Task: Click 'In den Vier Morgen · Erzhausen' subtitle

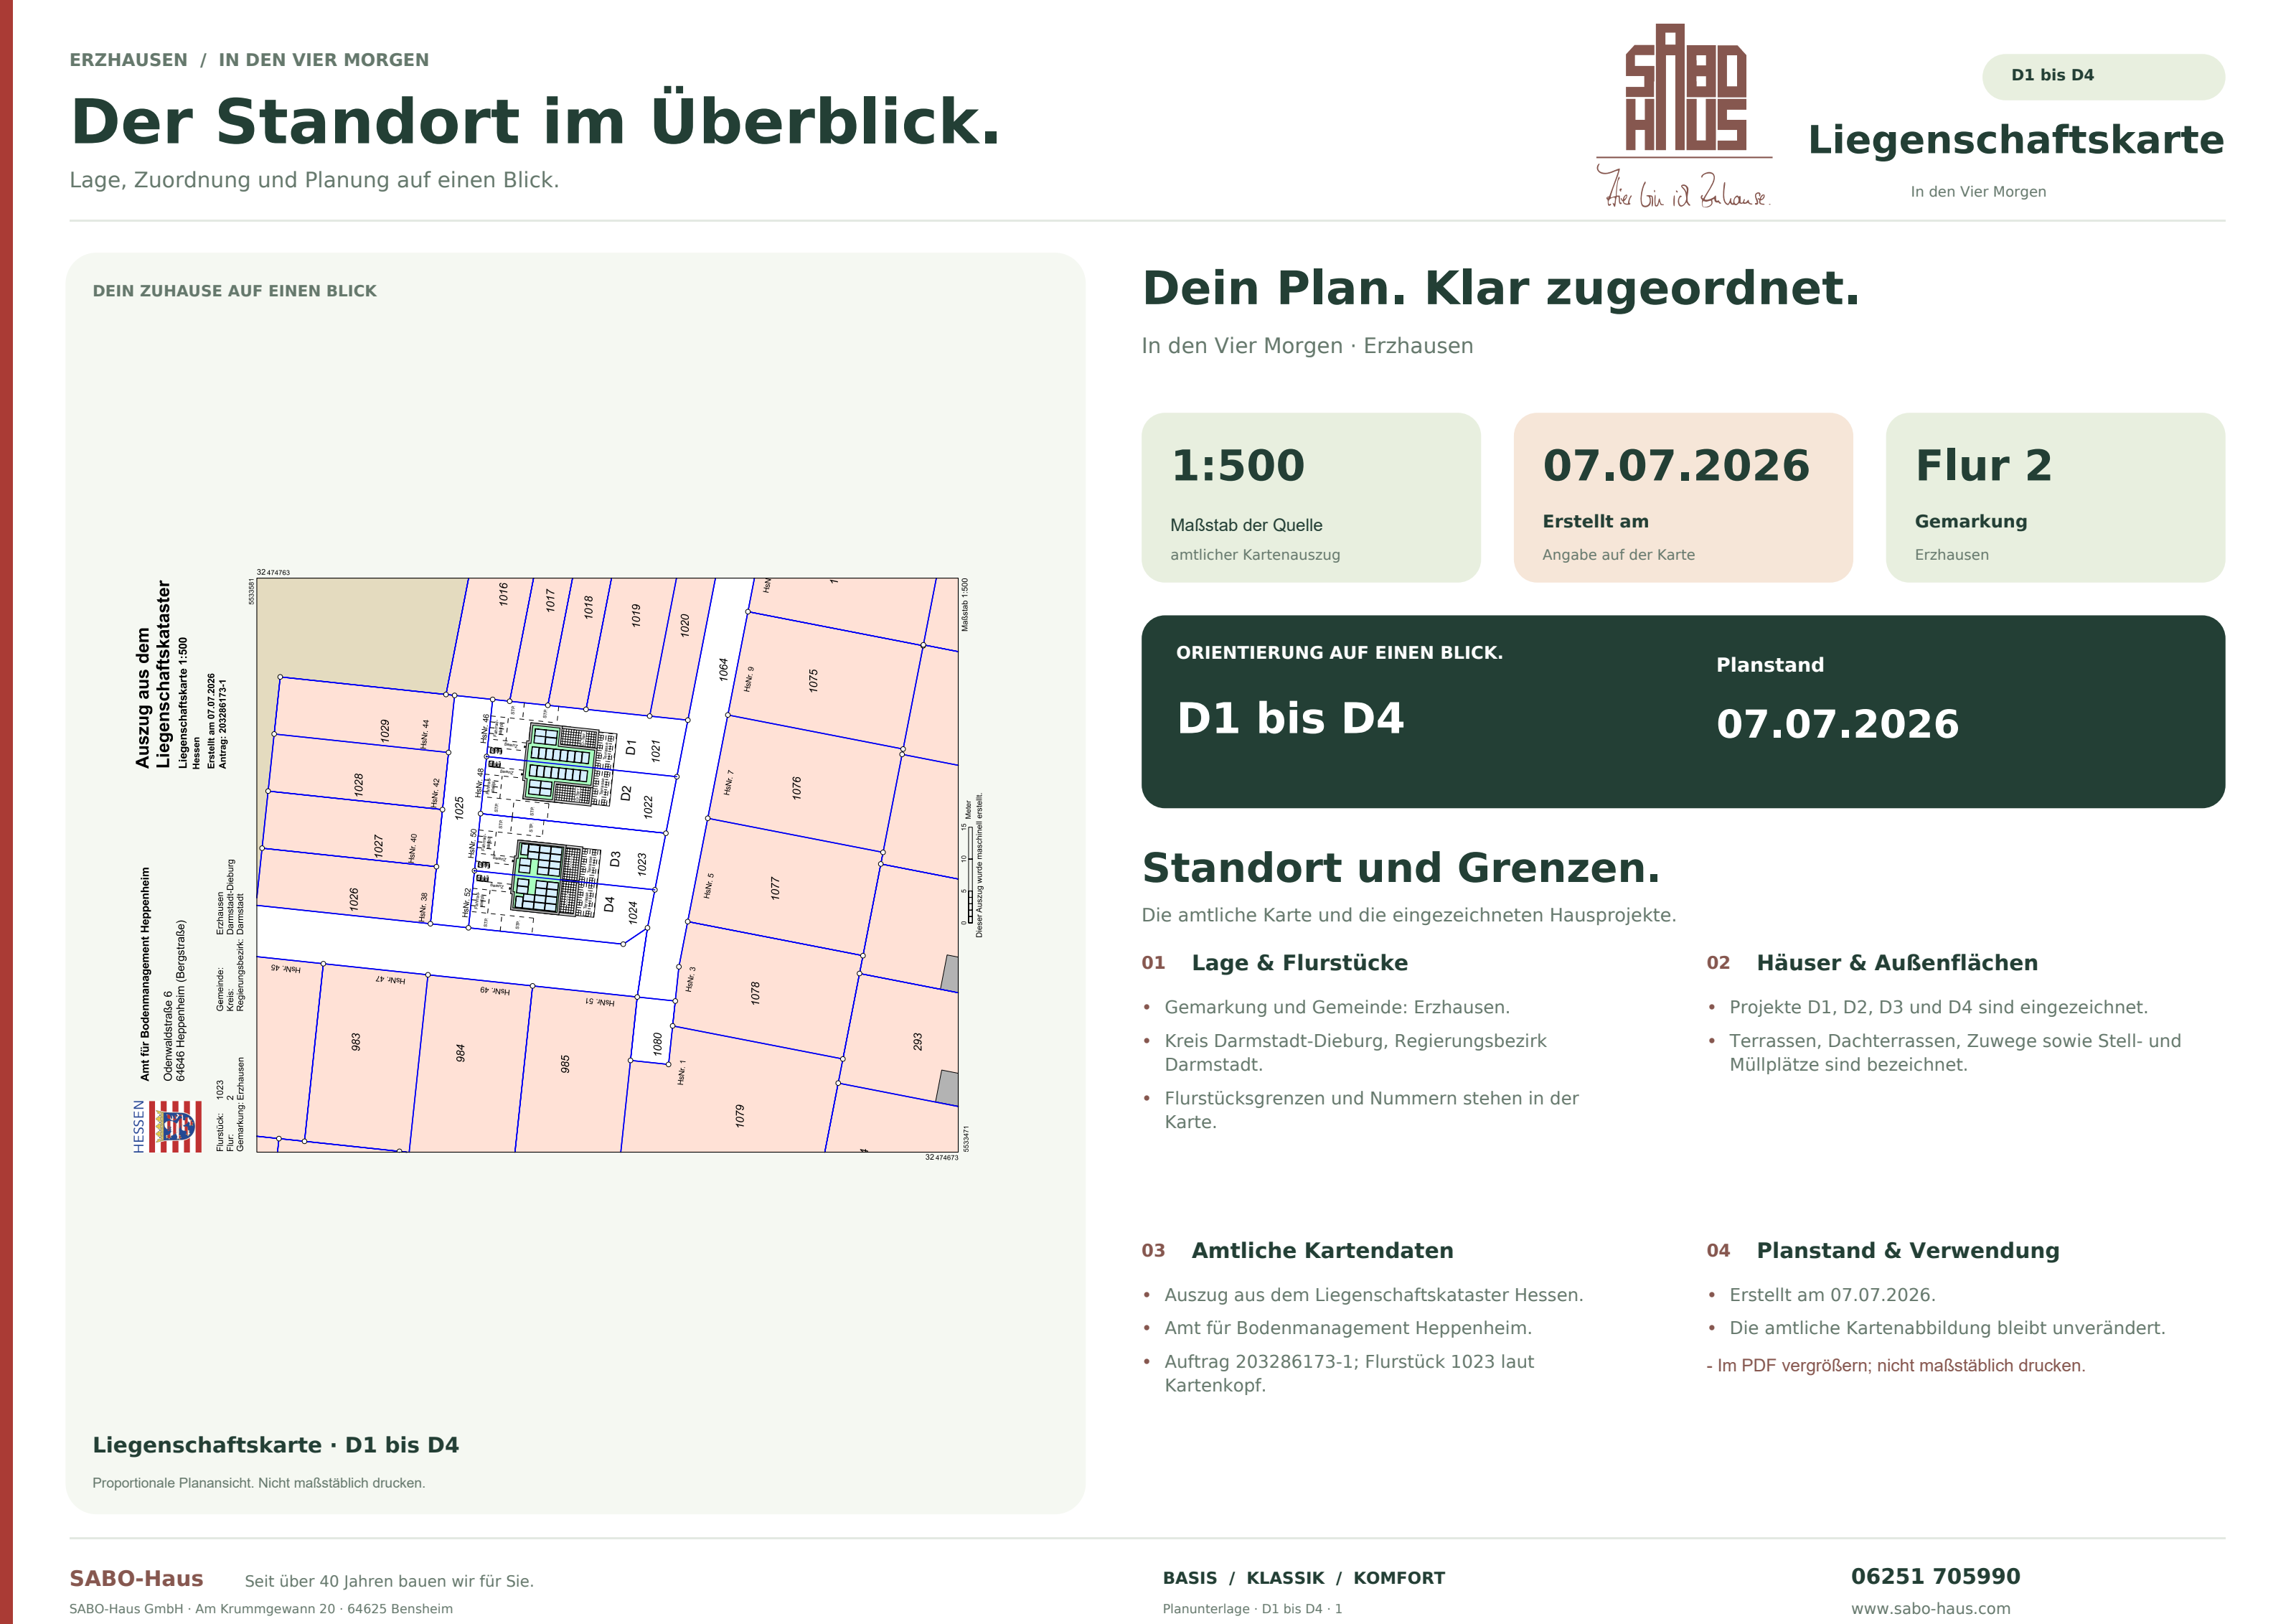Action: (x=1307, y=346)
